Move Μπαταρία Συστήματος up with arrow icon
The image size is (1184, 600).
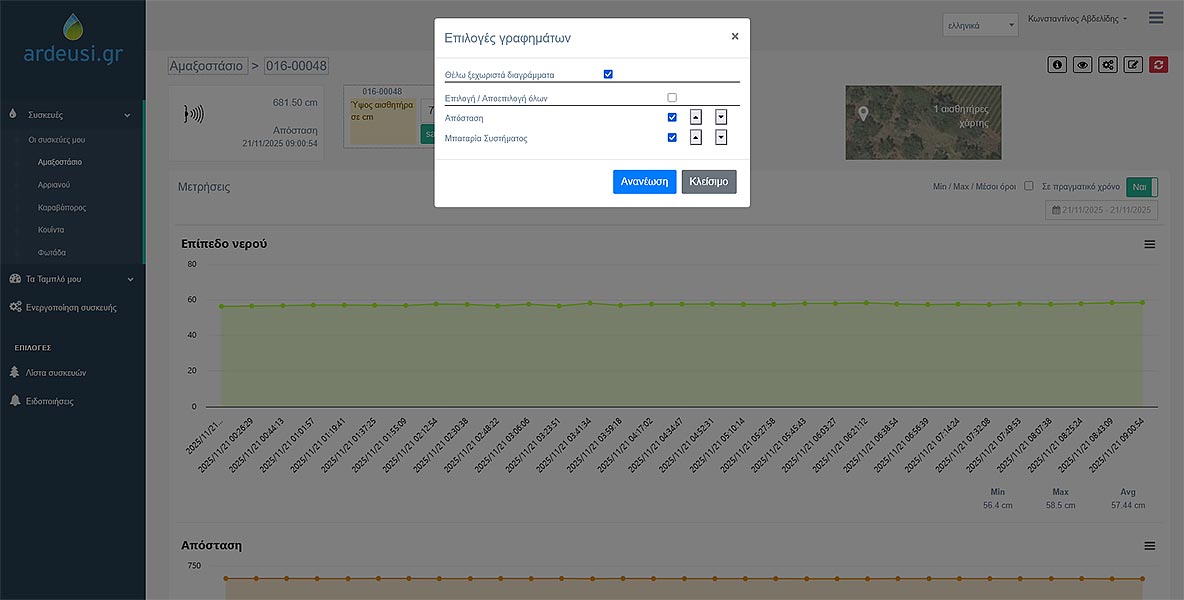coord(696,138)
